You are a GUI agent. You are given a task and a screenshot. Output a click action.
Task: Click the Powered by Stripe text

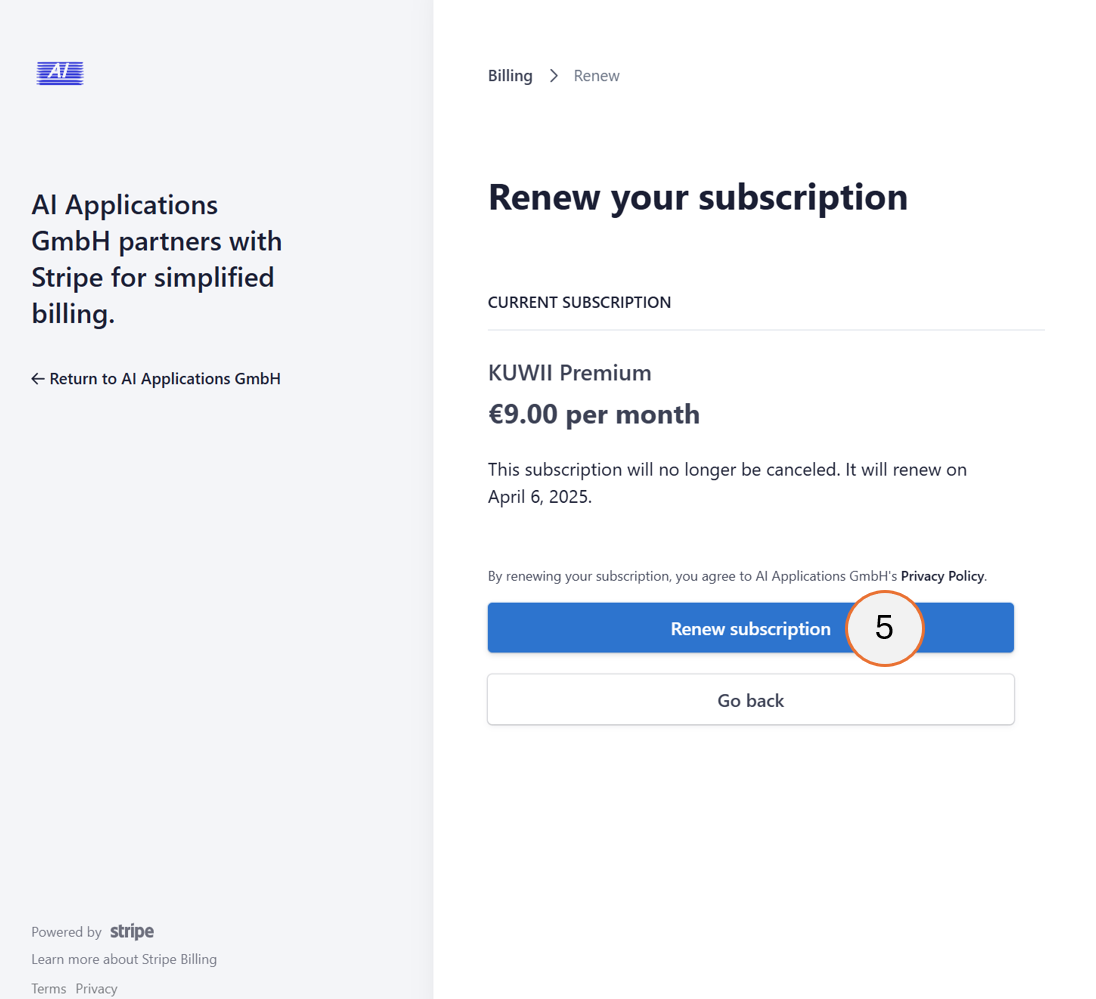pos(66,931)
